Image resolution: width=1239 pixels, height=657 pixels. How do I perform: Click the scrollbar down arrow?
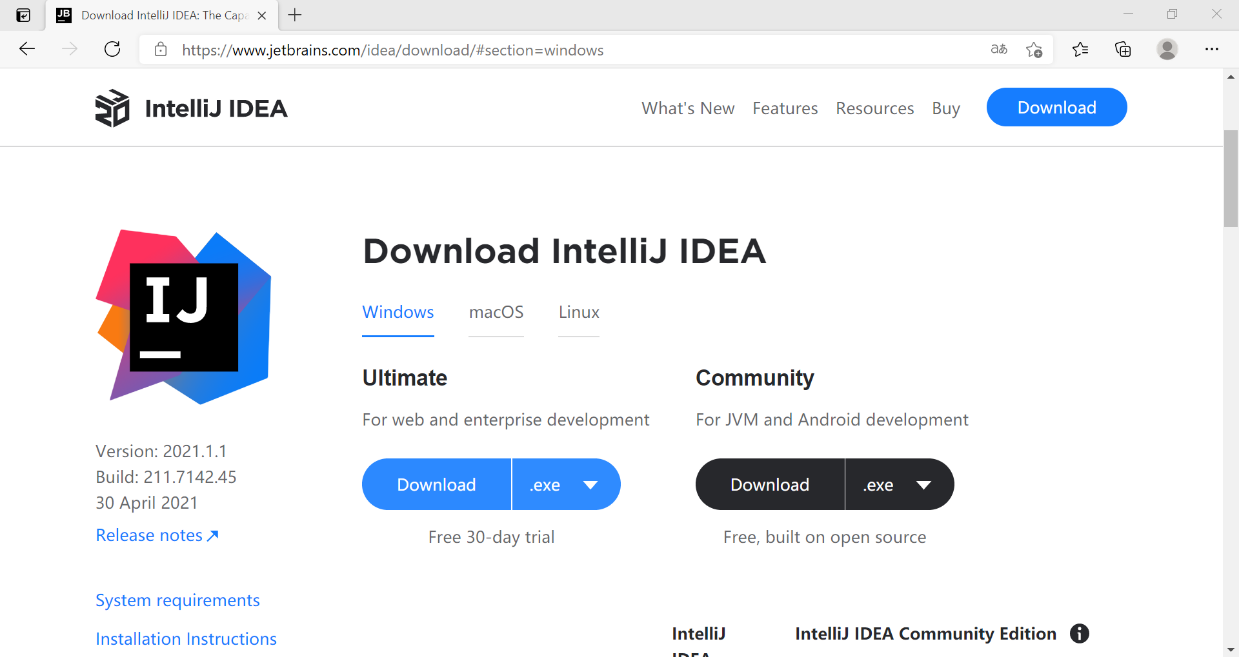(x=1231, y=648)
